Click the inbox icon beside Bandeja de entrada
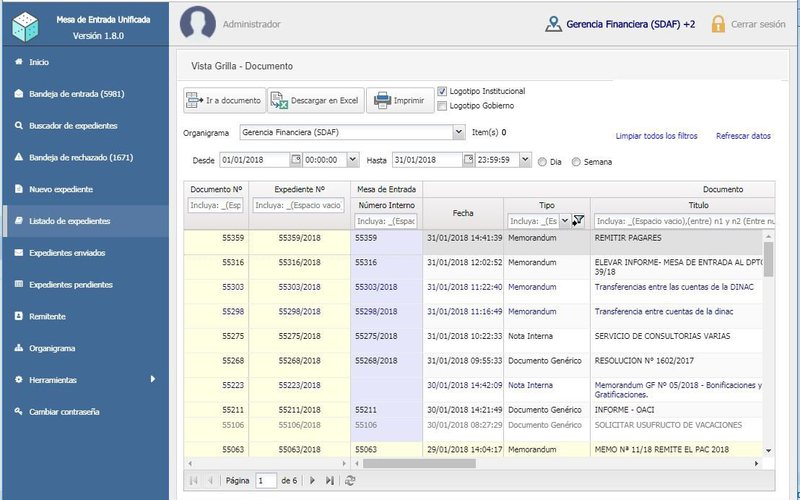The height and width of the screenshot is (500, 800). [19, 94]
